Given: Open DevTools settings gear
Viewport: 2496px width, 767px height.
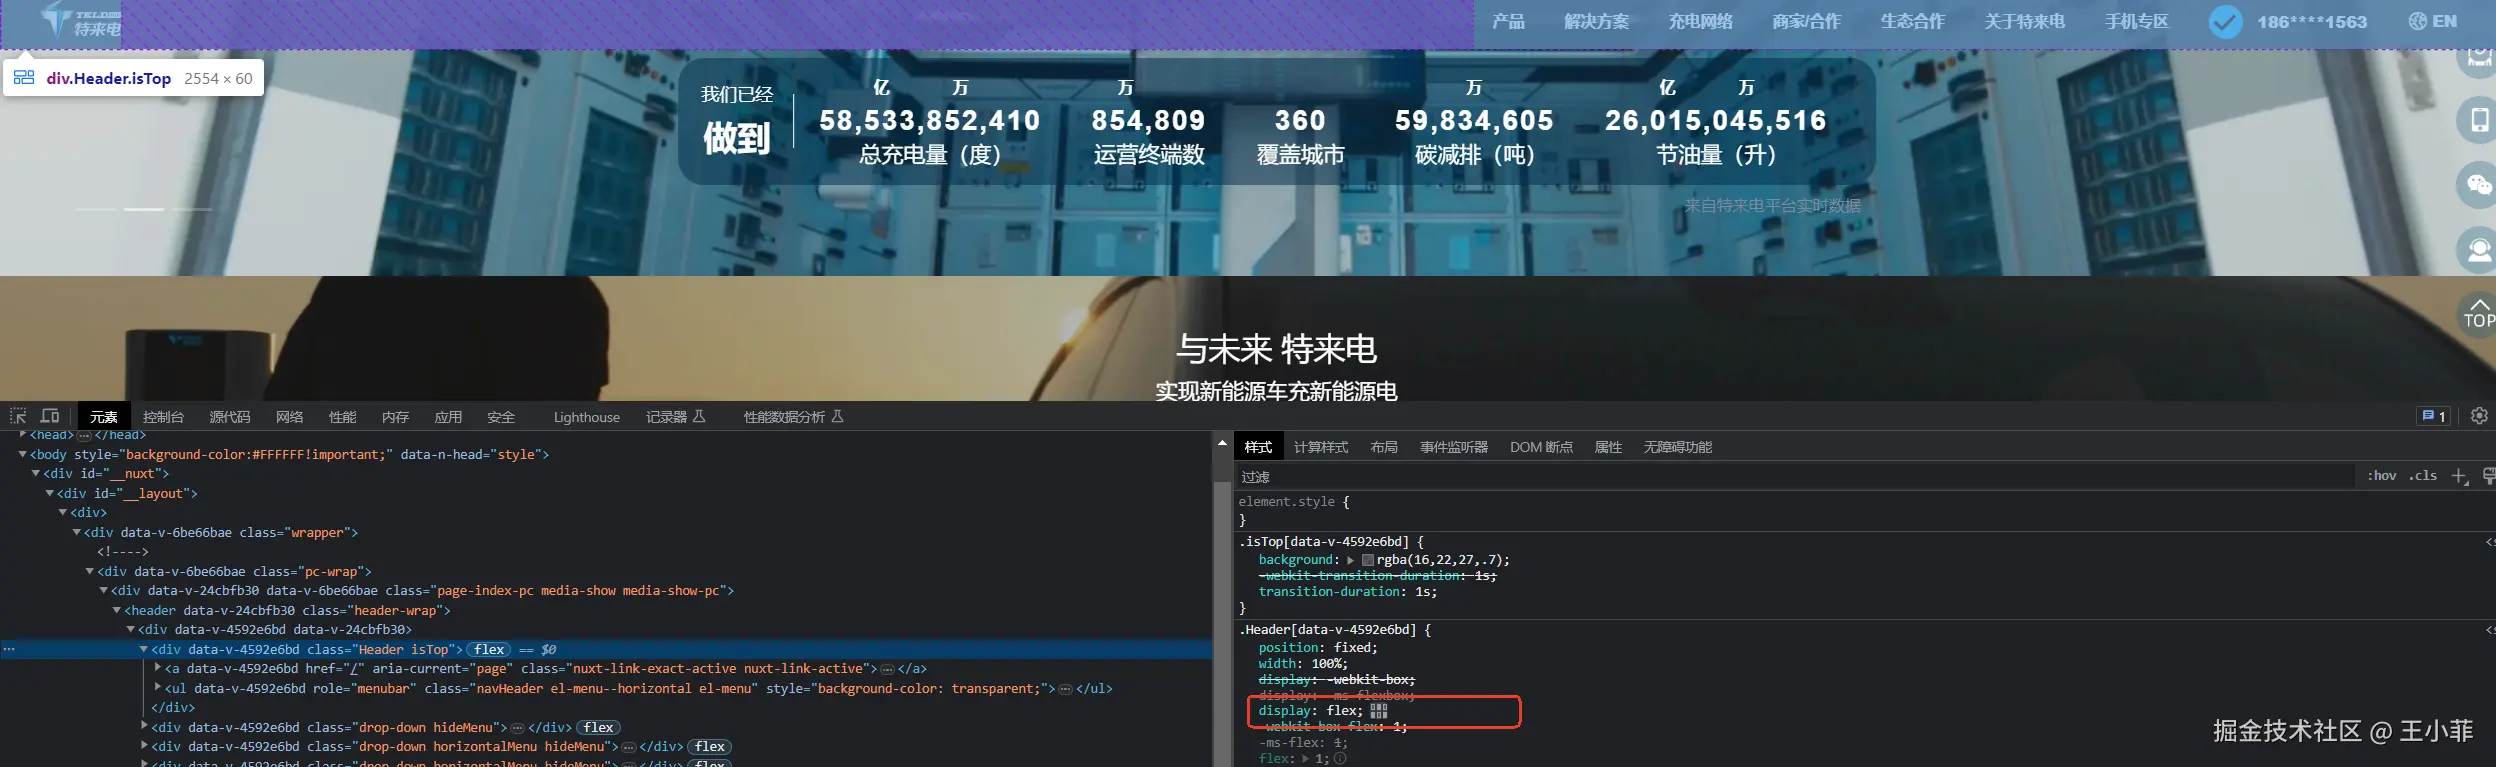Looking at the screenshot, I should pos(2479,416).
